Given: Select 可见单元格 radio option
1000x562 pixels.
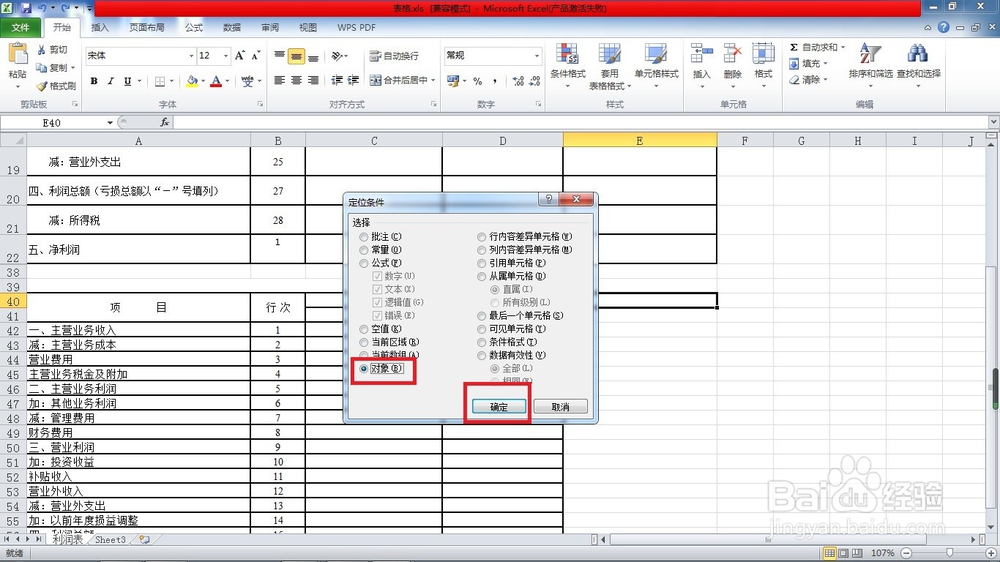Looking at the screenshot, I should [x=482, y=329].
